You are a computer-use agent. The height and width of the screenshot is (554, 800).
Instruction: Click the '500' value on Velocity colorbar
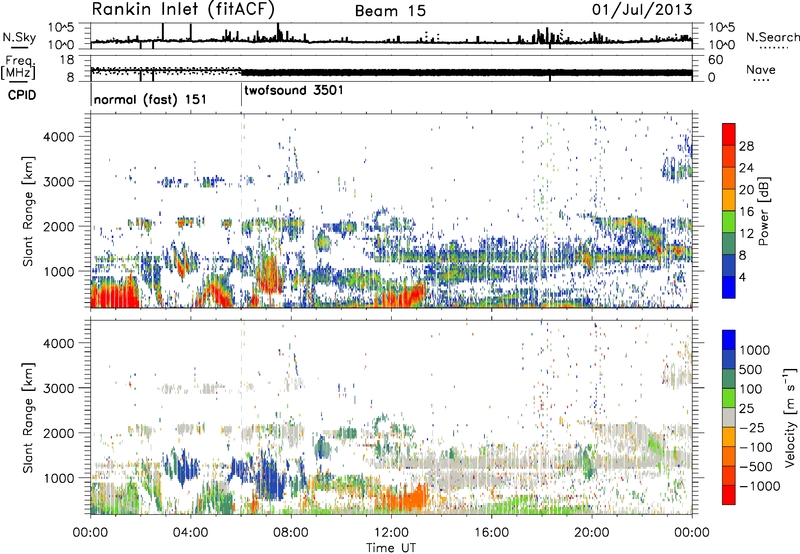(753, 370)
